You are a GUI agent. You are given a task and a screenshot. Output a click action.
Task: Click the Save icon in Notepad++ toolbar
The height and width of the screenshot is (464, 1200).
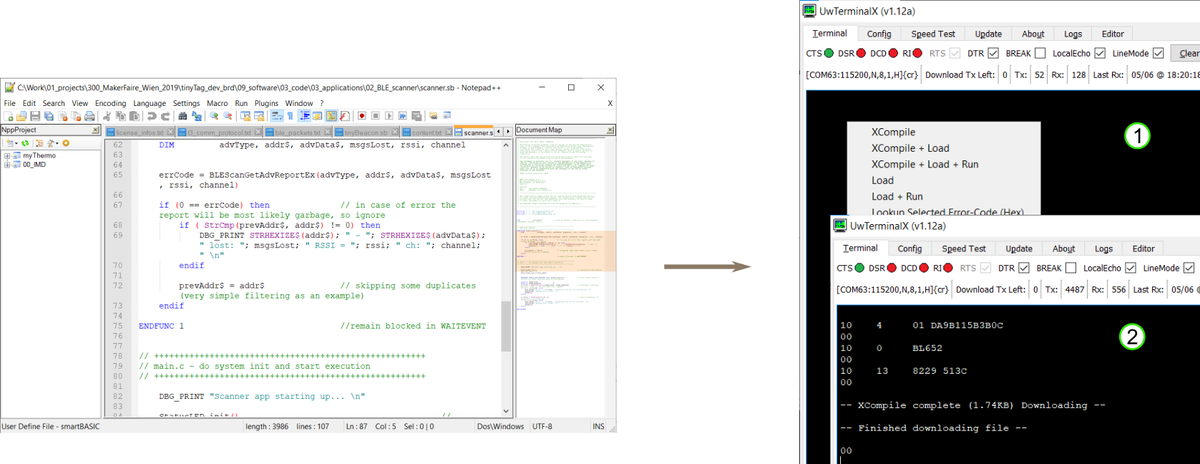pyautogui.click(x=35, y=116)
